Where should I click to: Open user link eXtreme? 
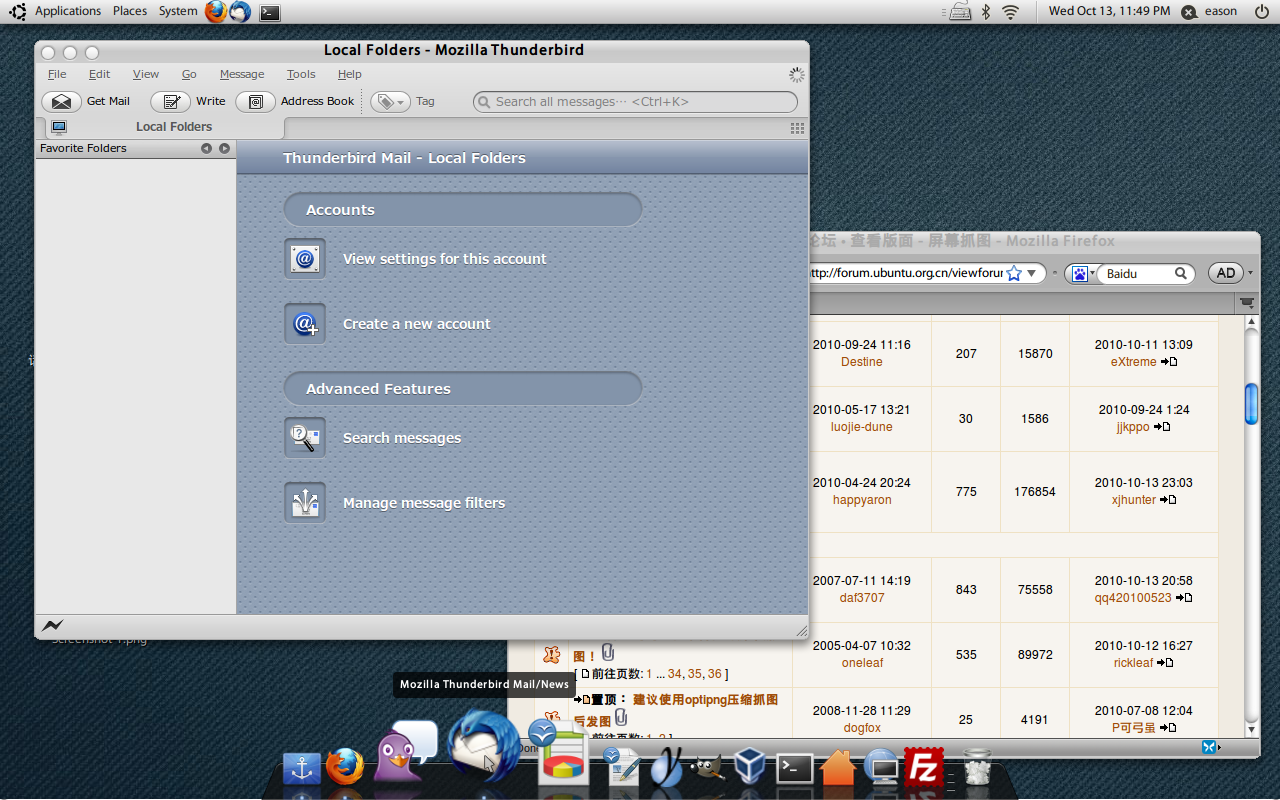(1133, 362)
